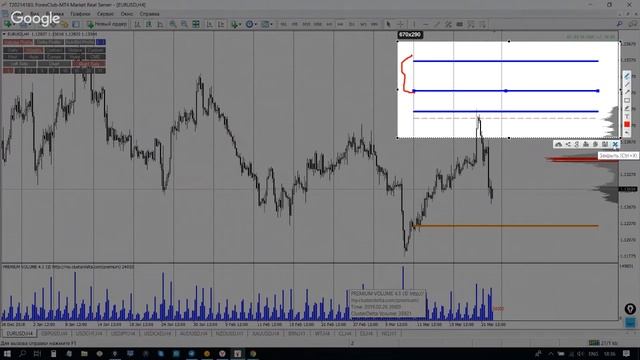Select the Lightshot marker highlighter tool

[x=627, y=109]
